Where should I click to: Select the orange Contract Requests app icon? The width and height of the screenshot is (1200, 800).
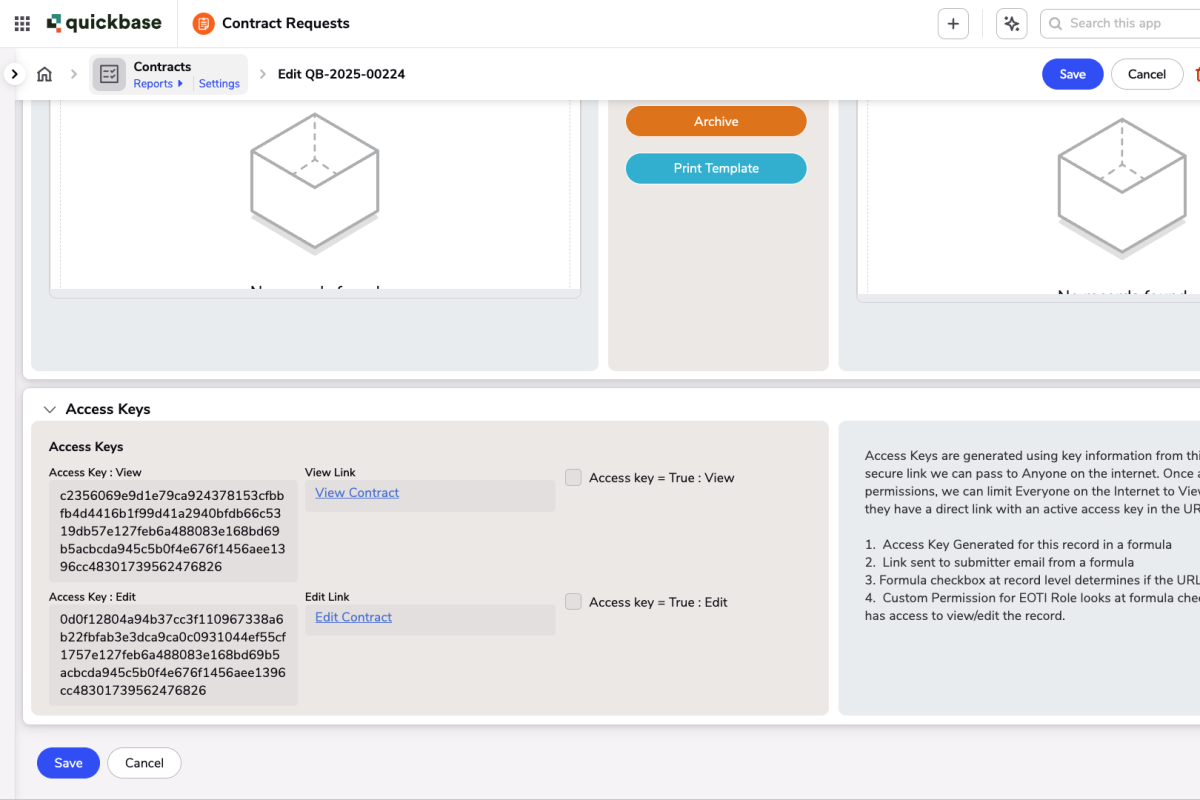202,23
